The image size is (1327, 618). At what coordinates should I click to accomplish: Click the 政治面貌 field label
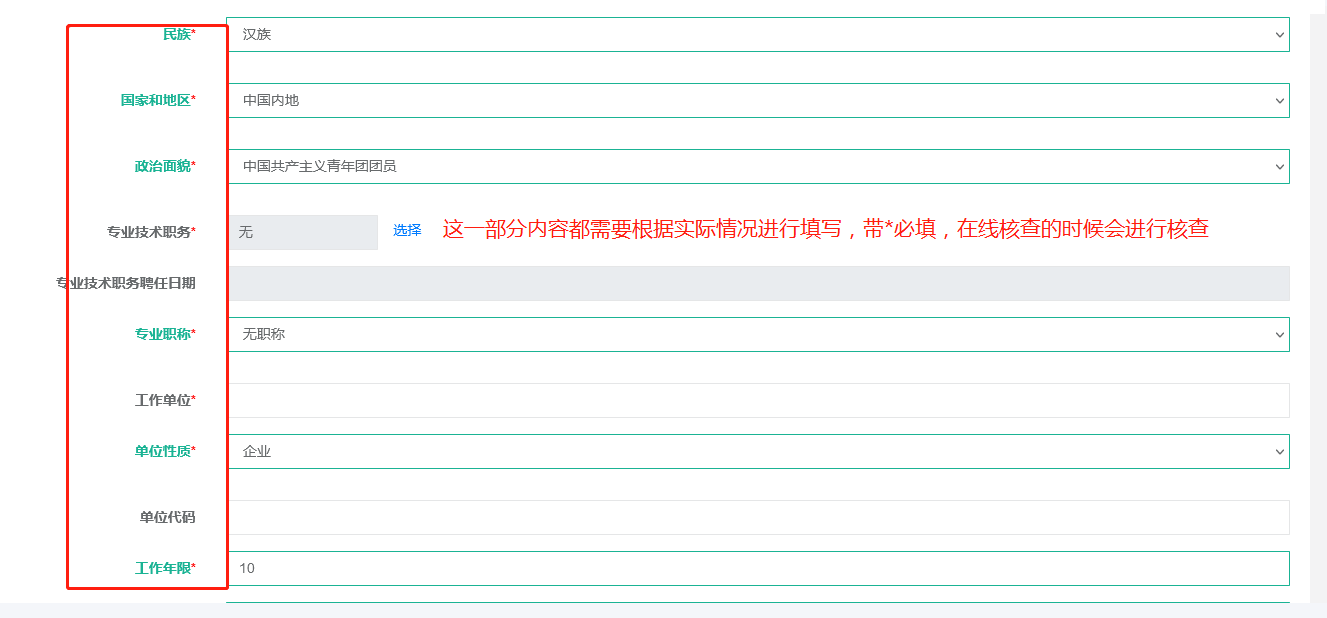coord(163,166)
